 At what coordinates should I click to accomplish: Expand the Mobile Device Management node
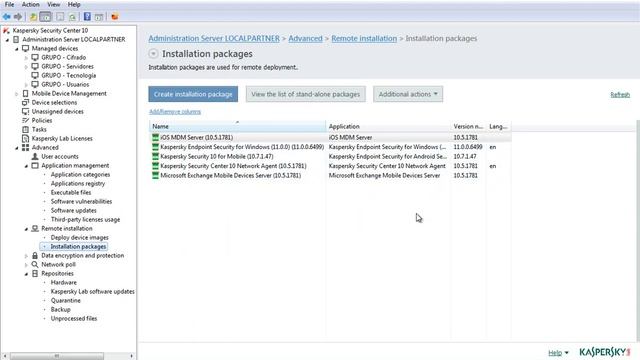coord(17,94)
